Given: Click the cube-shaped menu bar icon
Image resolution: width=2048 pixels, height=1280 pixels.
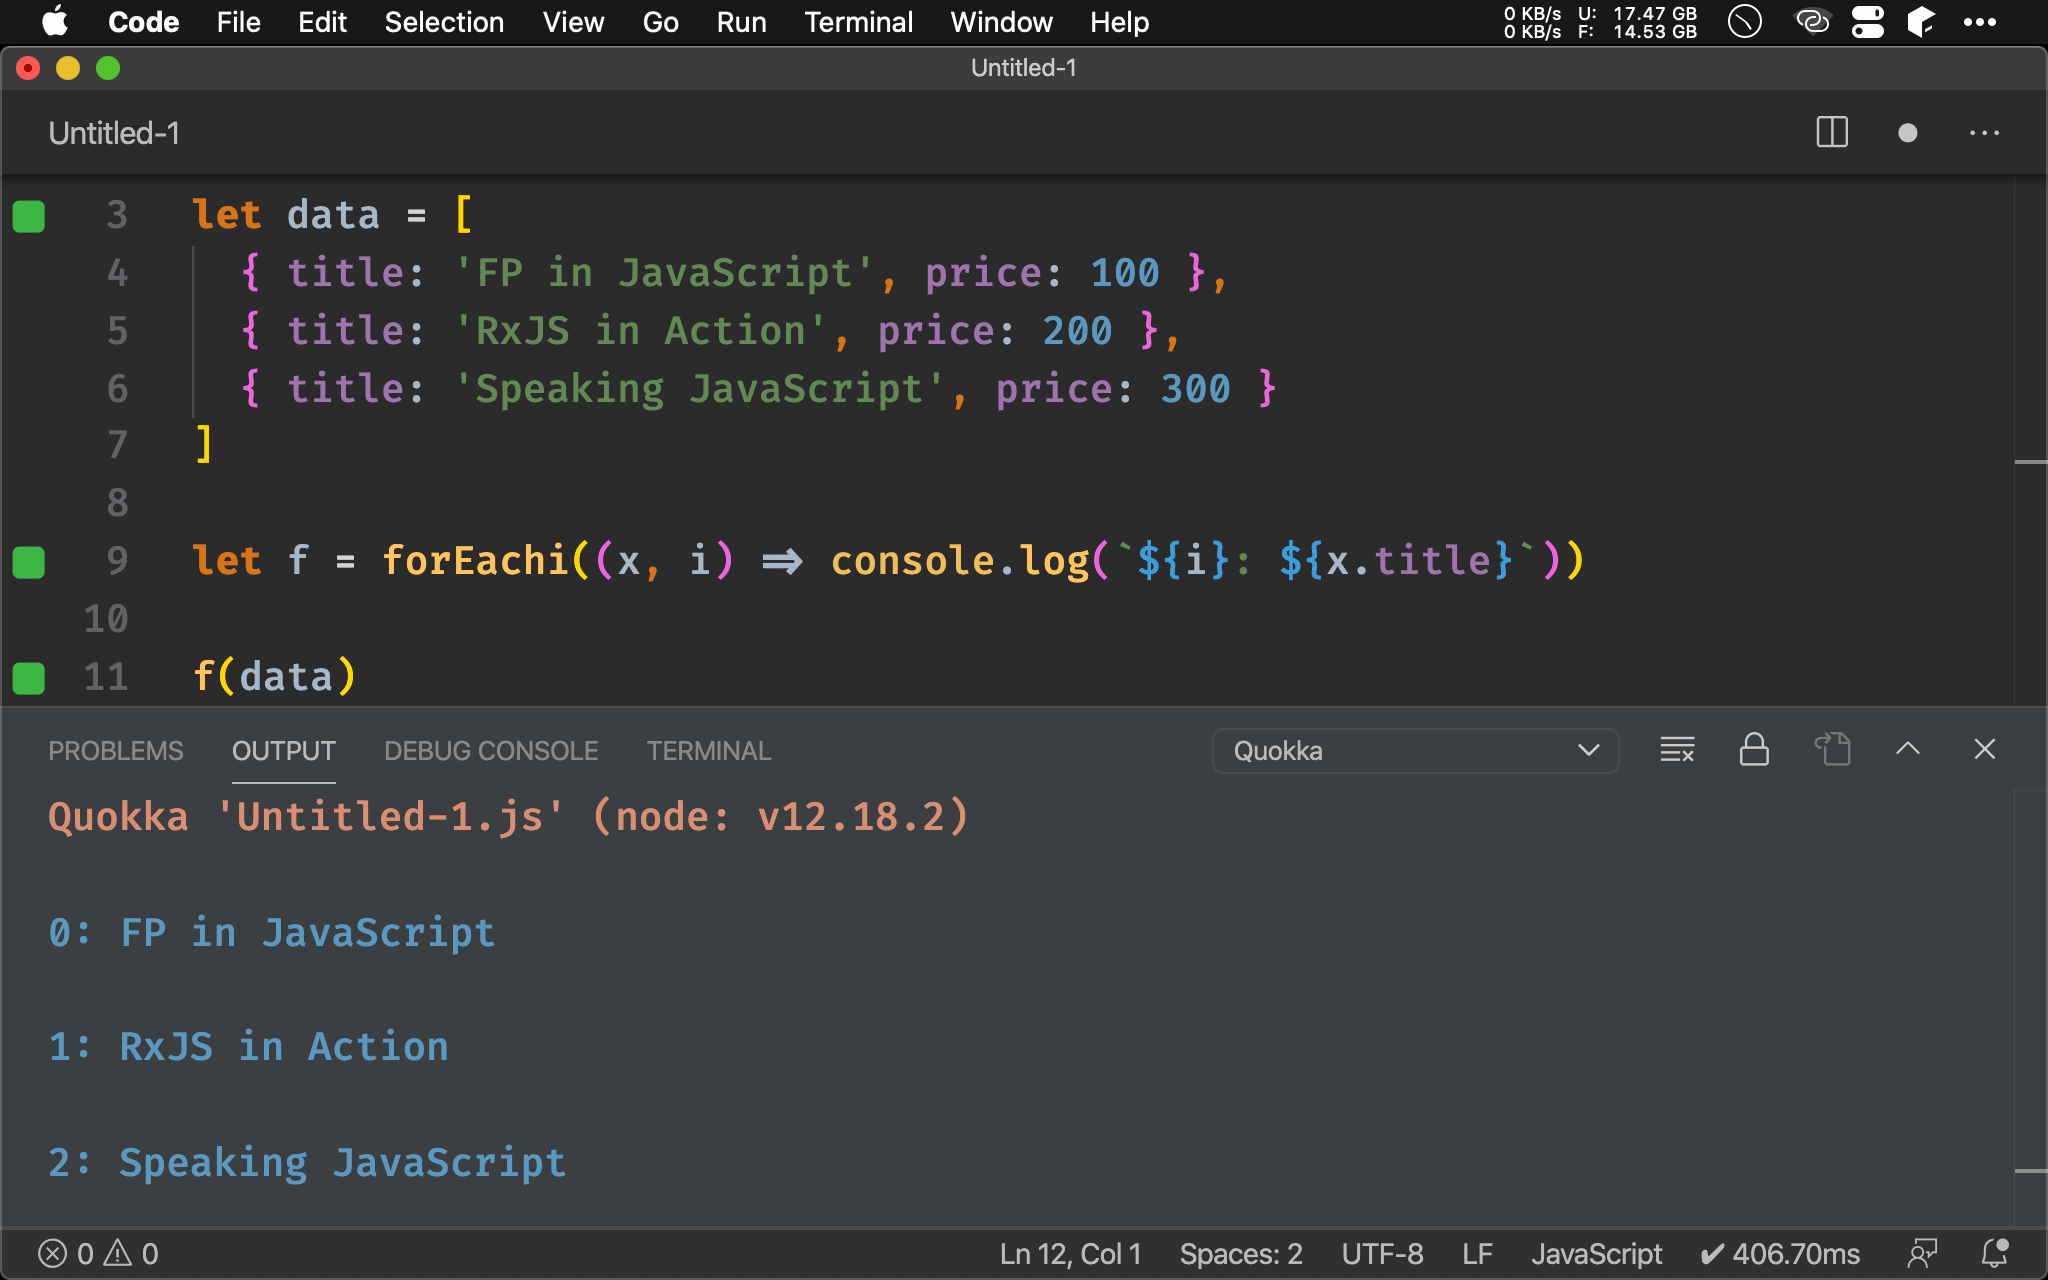Looking at the screenshot, I should point(1921,22).
